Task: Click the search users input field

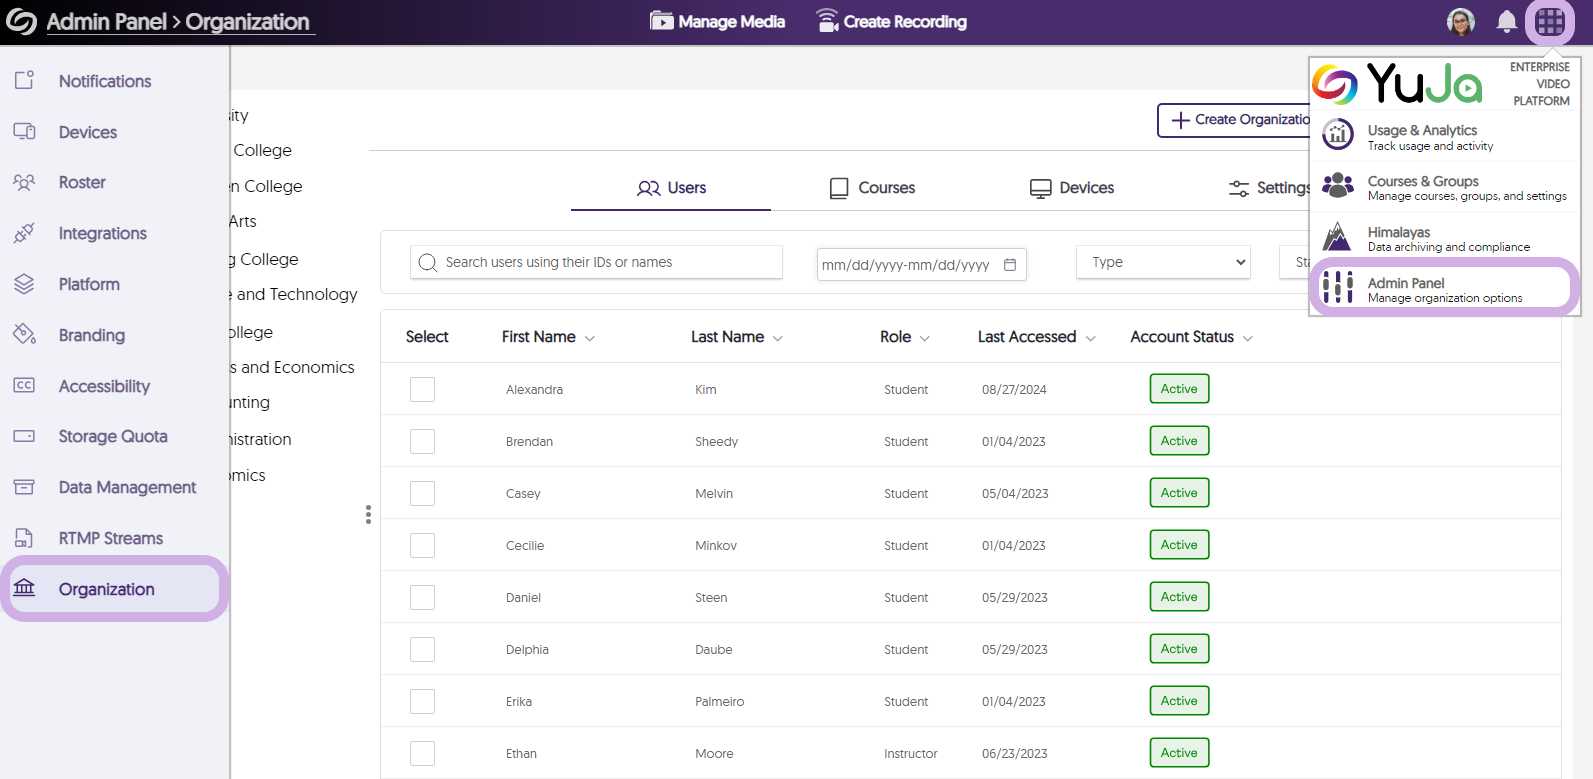Action: pos(597,262)
